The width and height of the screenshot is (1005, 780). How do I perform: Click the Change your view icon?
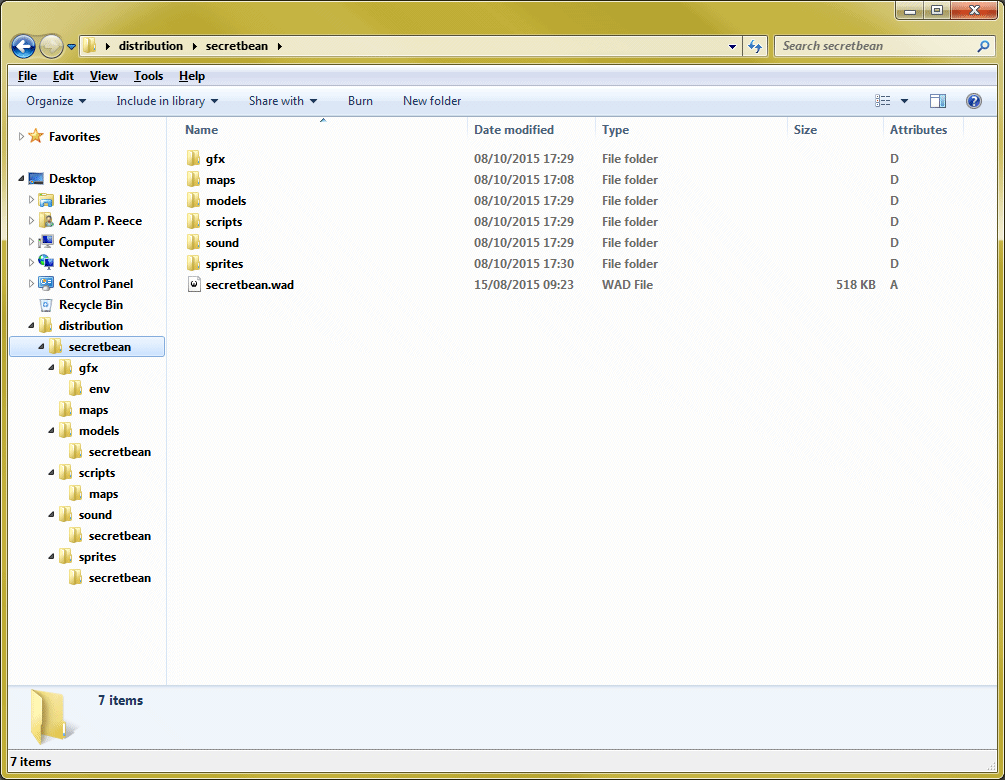pos(883,101)
